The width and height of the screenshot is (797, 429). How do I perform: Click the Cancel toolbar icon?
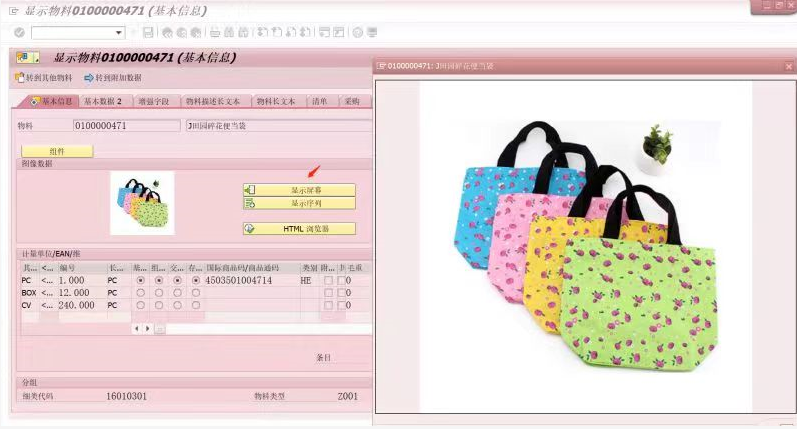196,33
